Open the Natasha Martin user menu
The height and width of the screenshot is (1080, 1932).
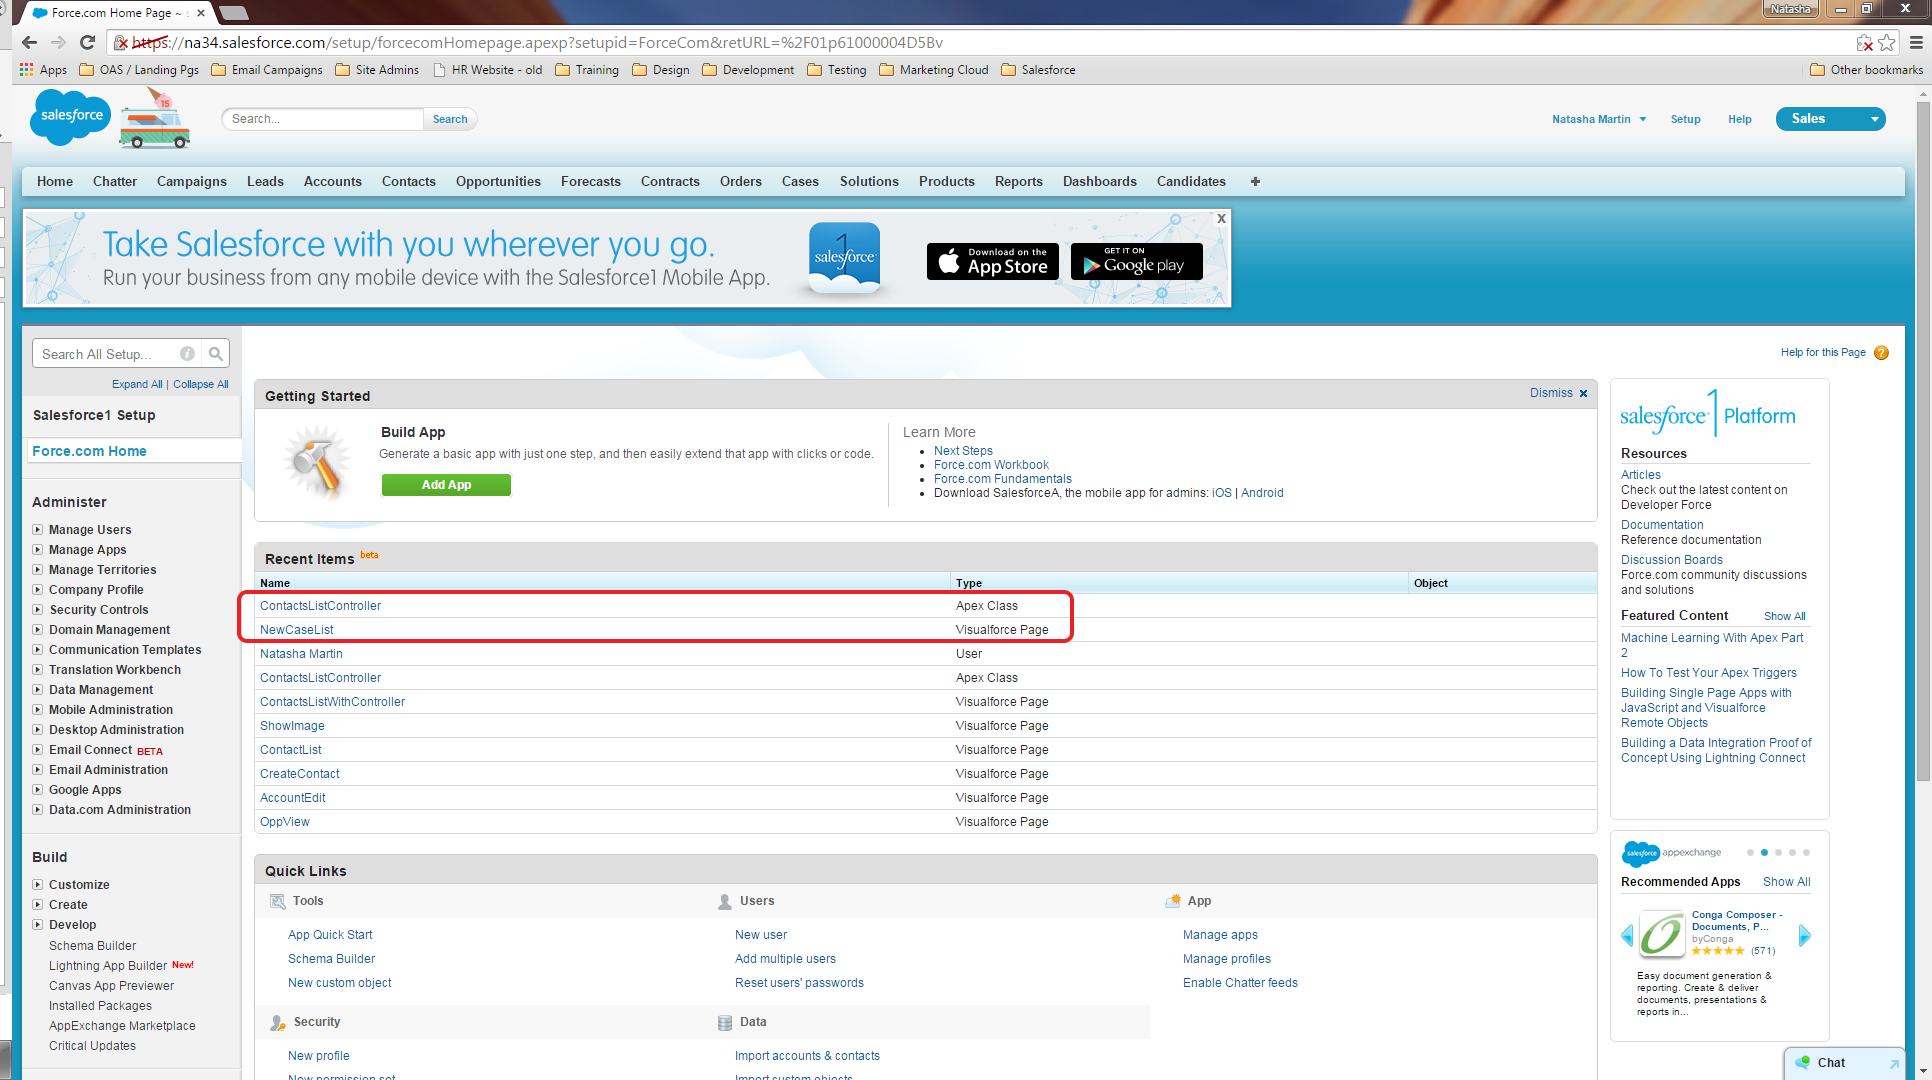[1598, 119]
